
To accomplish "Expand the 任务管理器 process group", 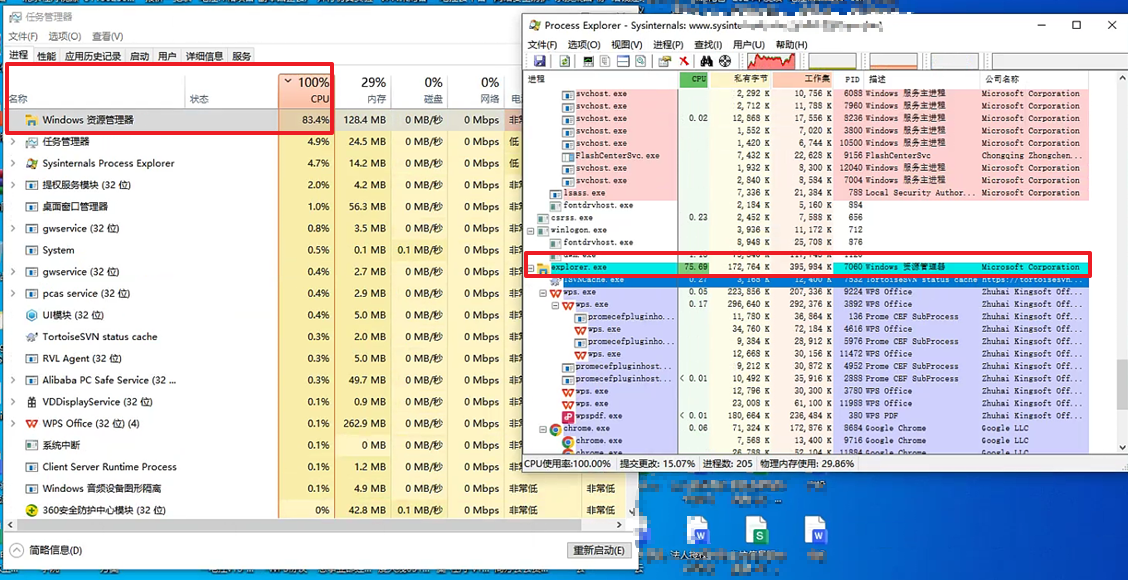I will tap(13, 142).
